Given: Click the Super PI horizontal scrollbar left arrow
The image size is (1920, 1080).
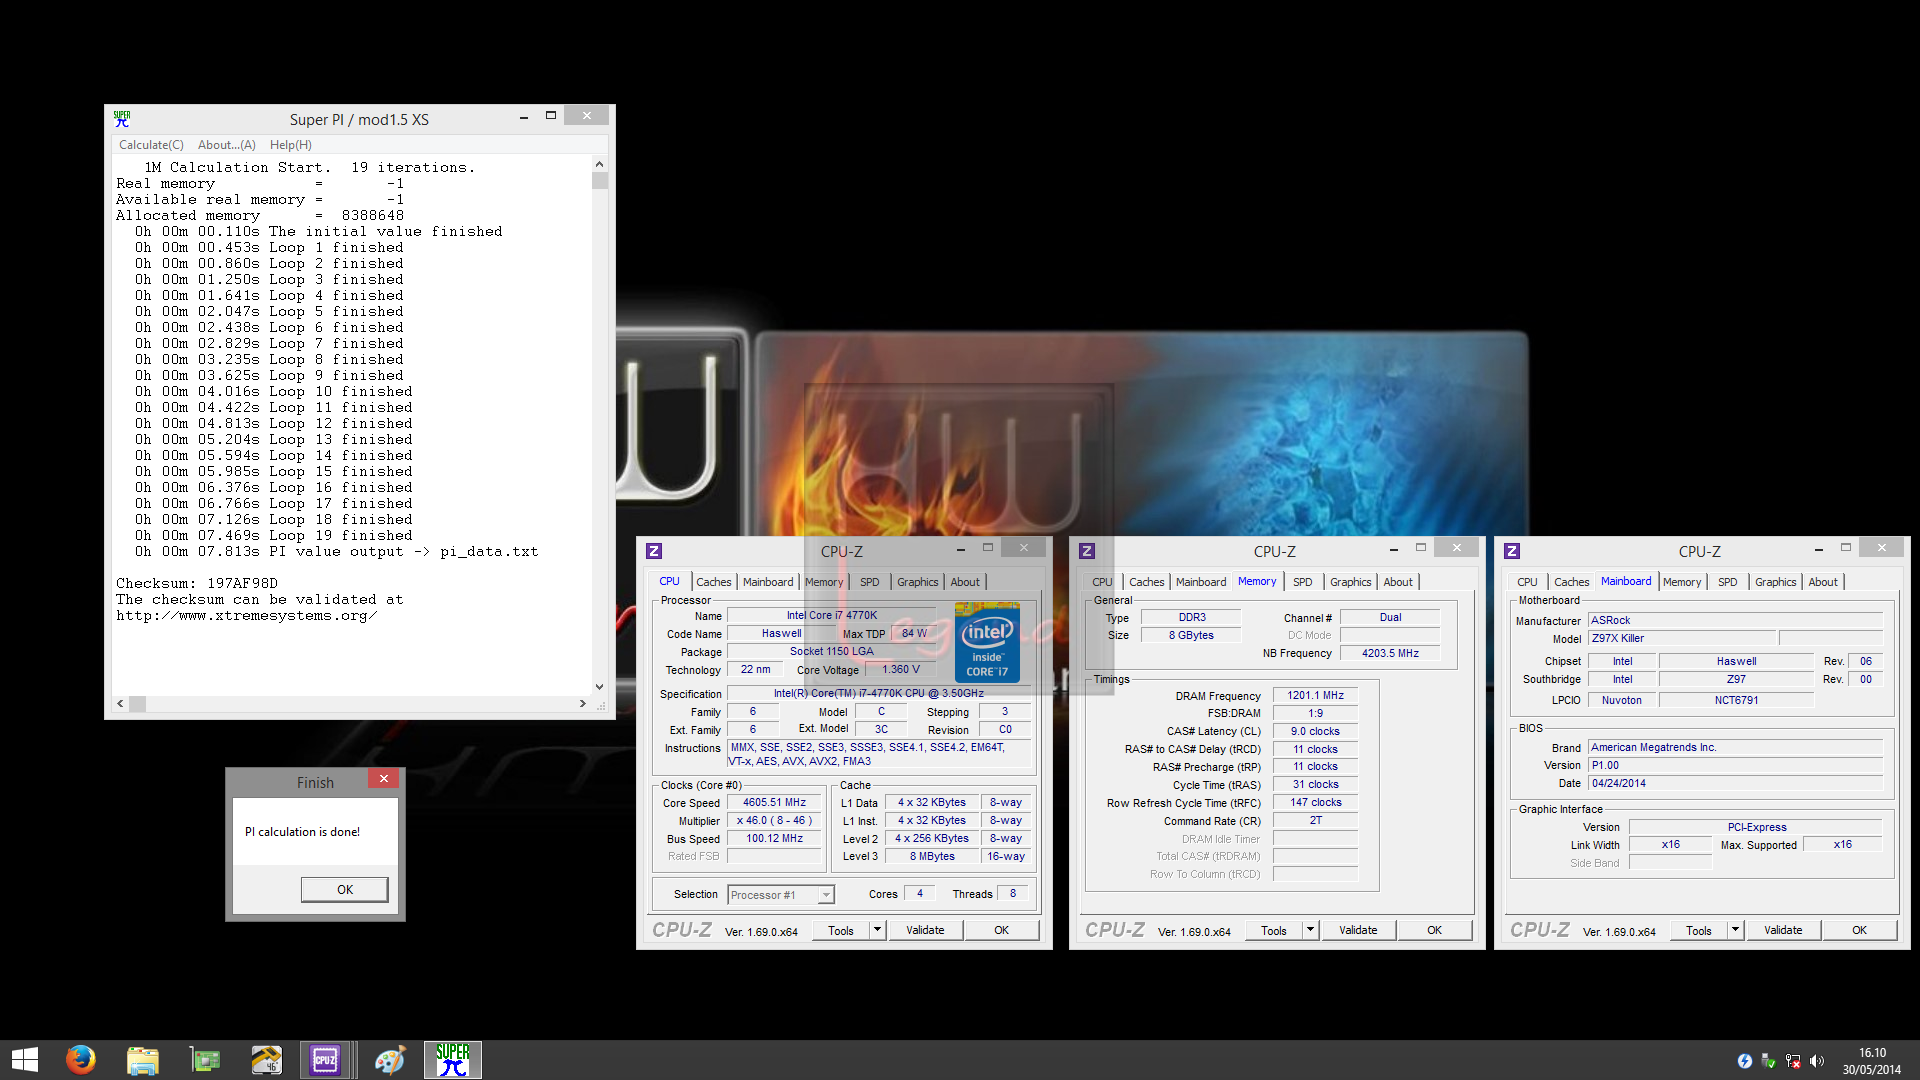Looking at the screenshot, I should pyautogui.click(x=121, y=704).
